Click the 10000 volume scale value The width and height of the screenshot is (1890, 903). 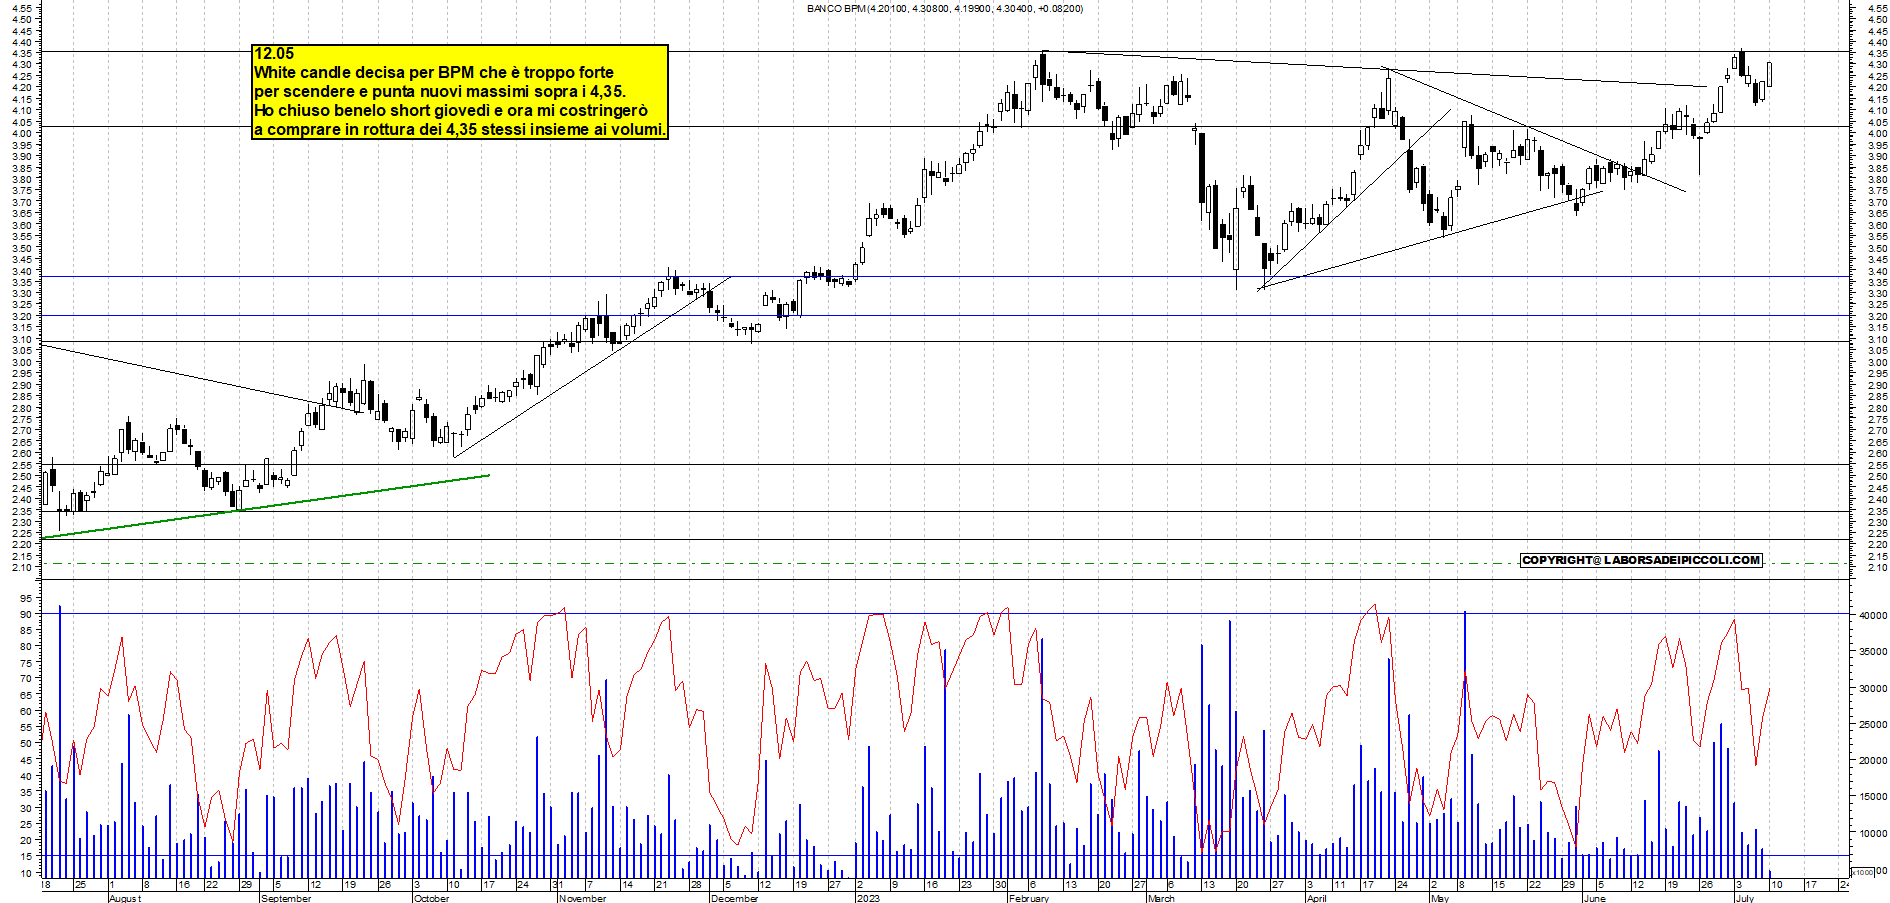1873,833
